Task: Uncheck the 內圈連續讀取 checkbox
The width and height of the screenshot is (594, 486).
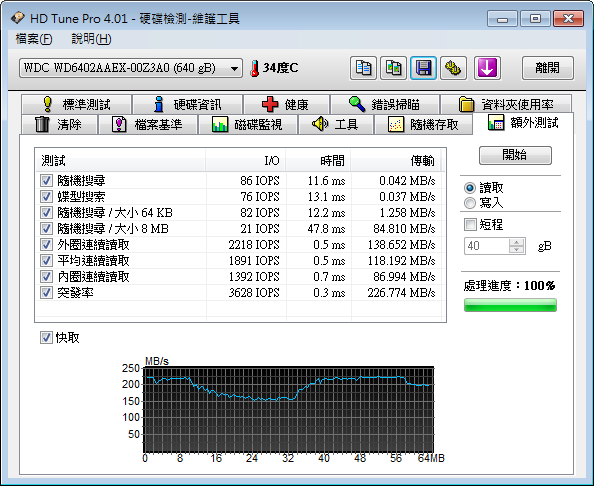Action: (x=46, y=277)
